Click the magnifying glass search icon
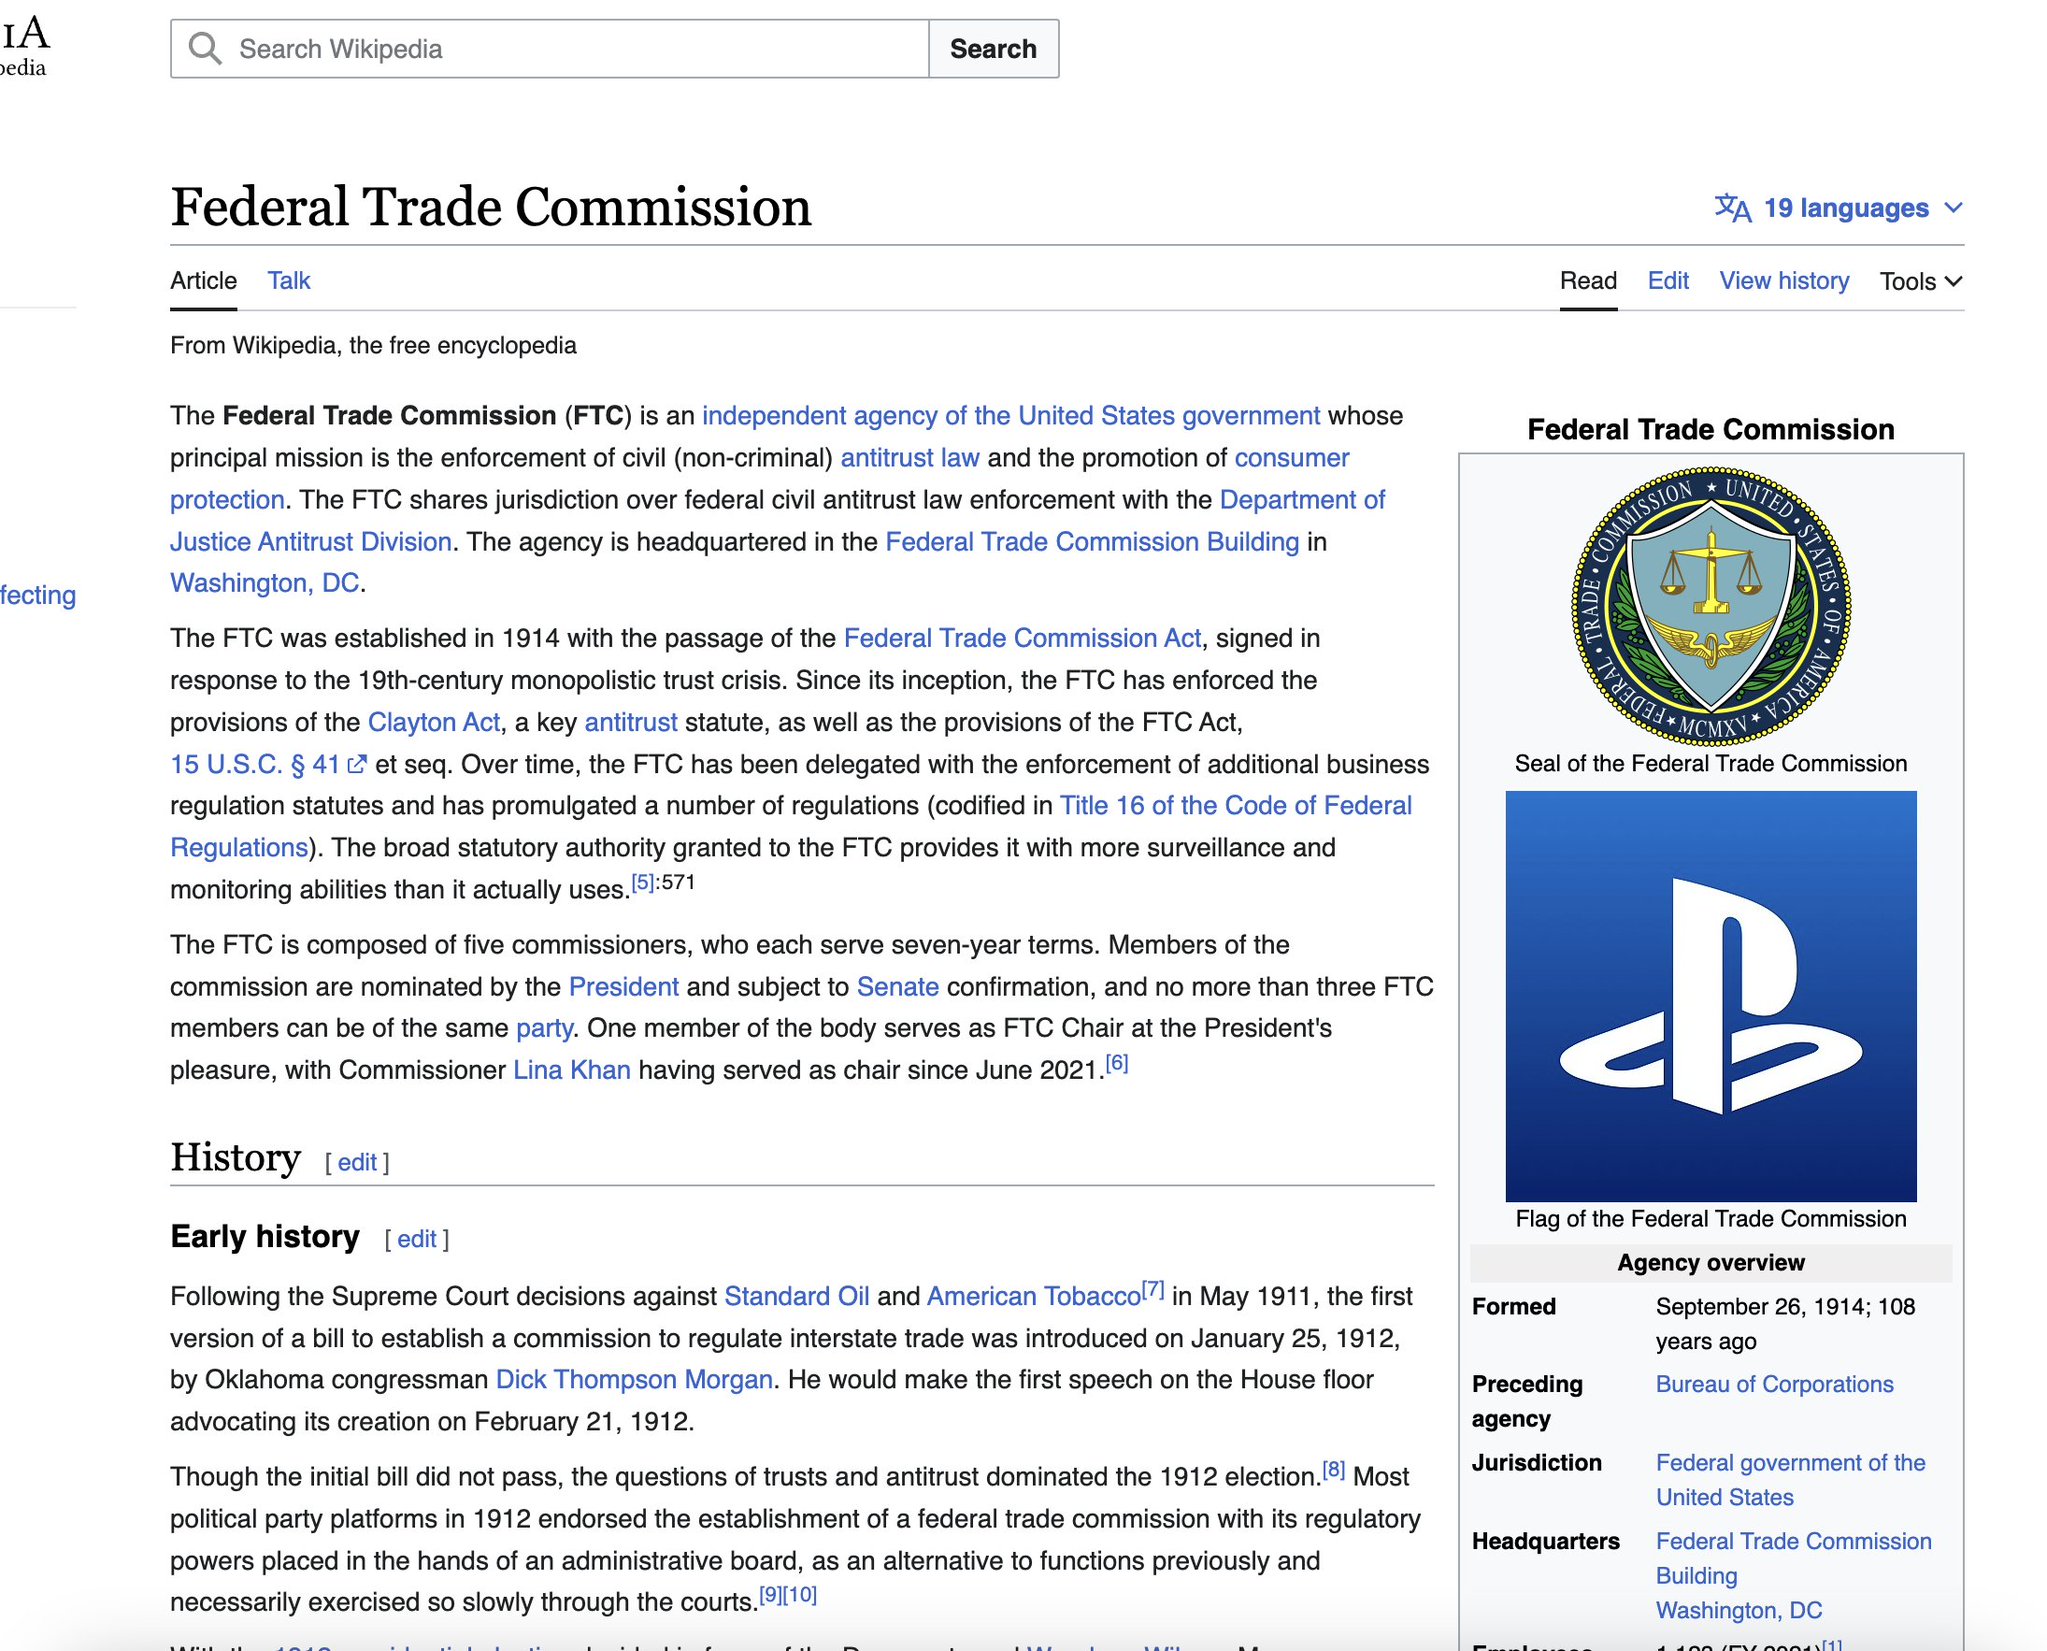 (205, 48)
